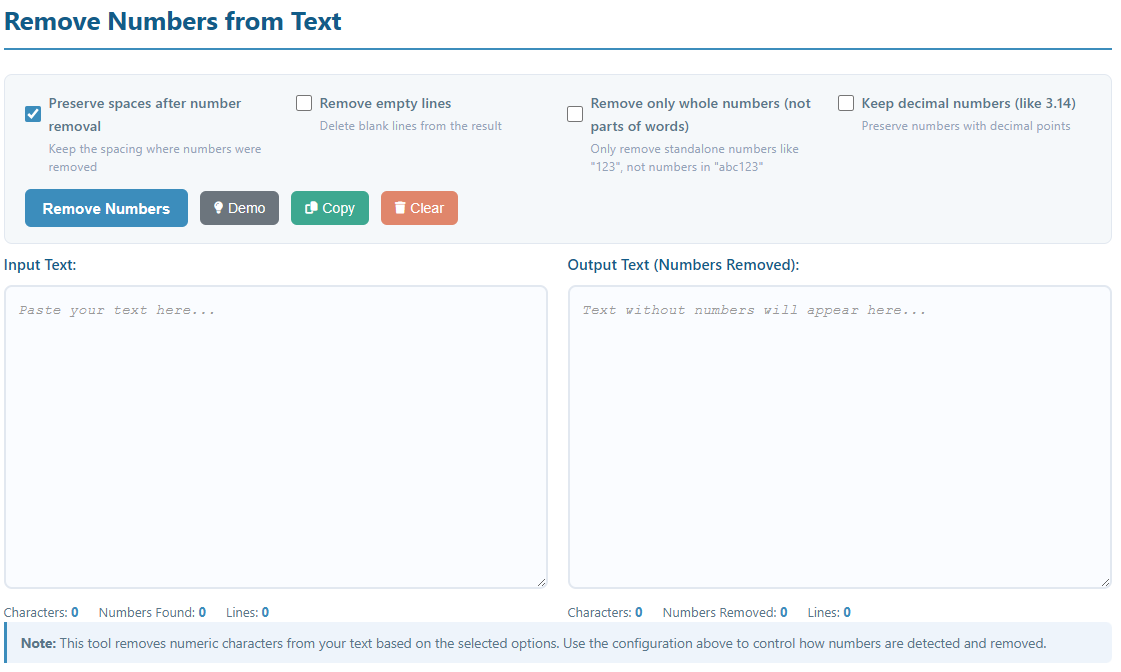
Task: Click the "Input Text:" label
Action: [40, 265]
